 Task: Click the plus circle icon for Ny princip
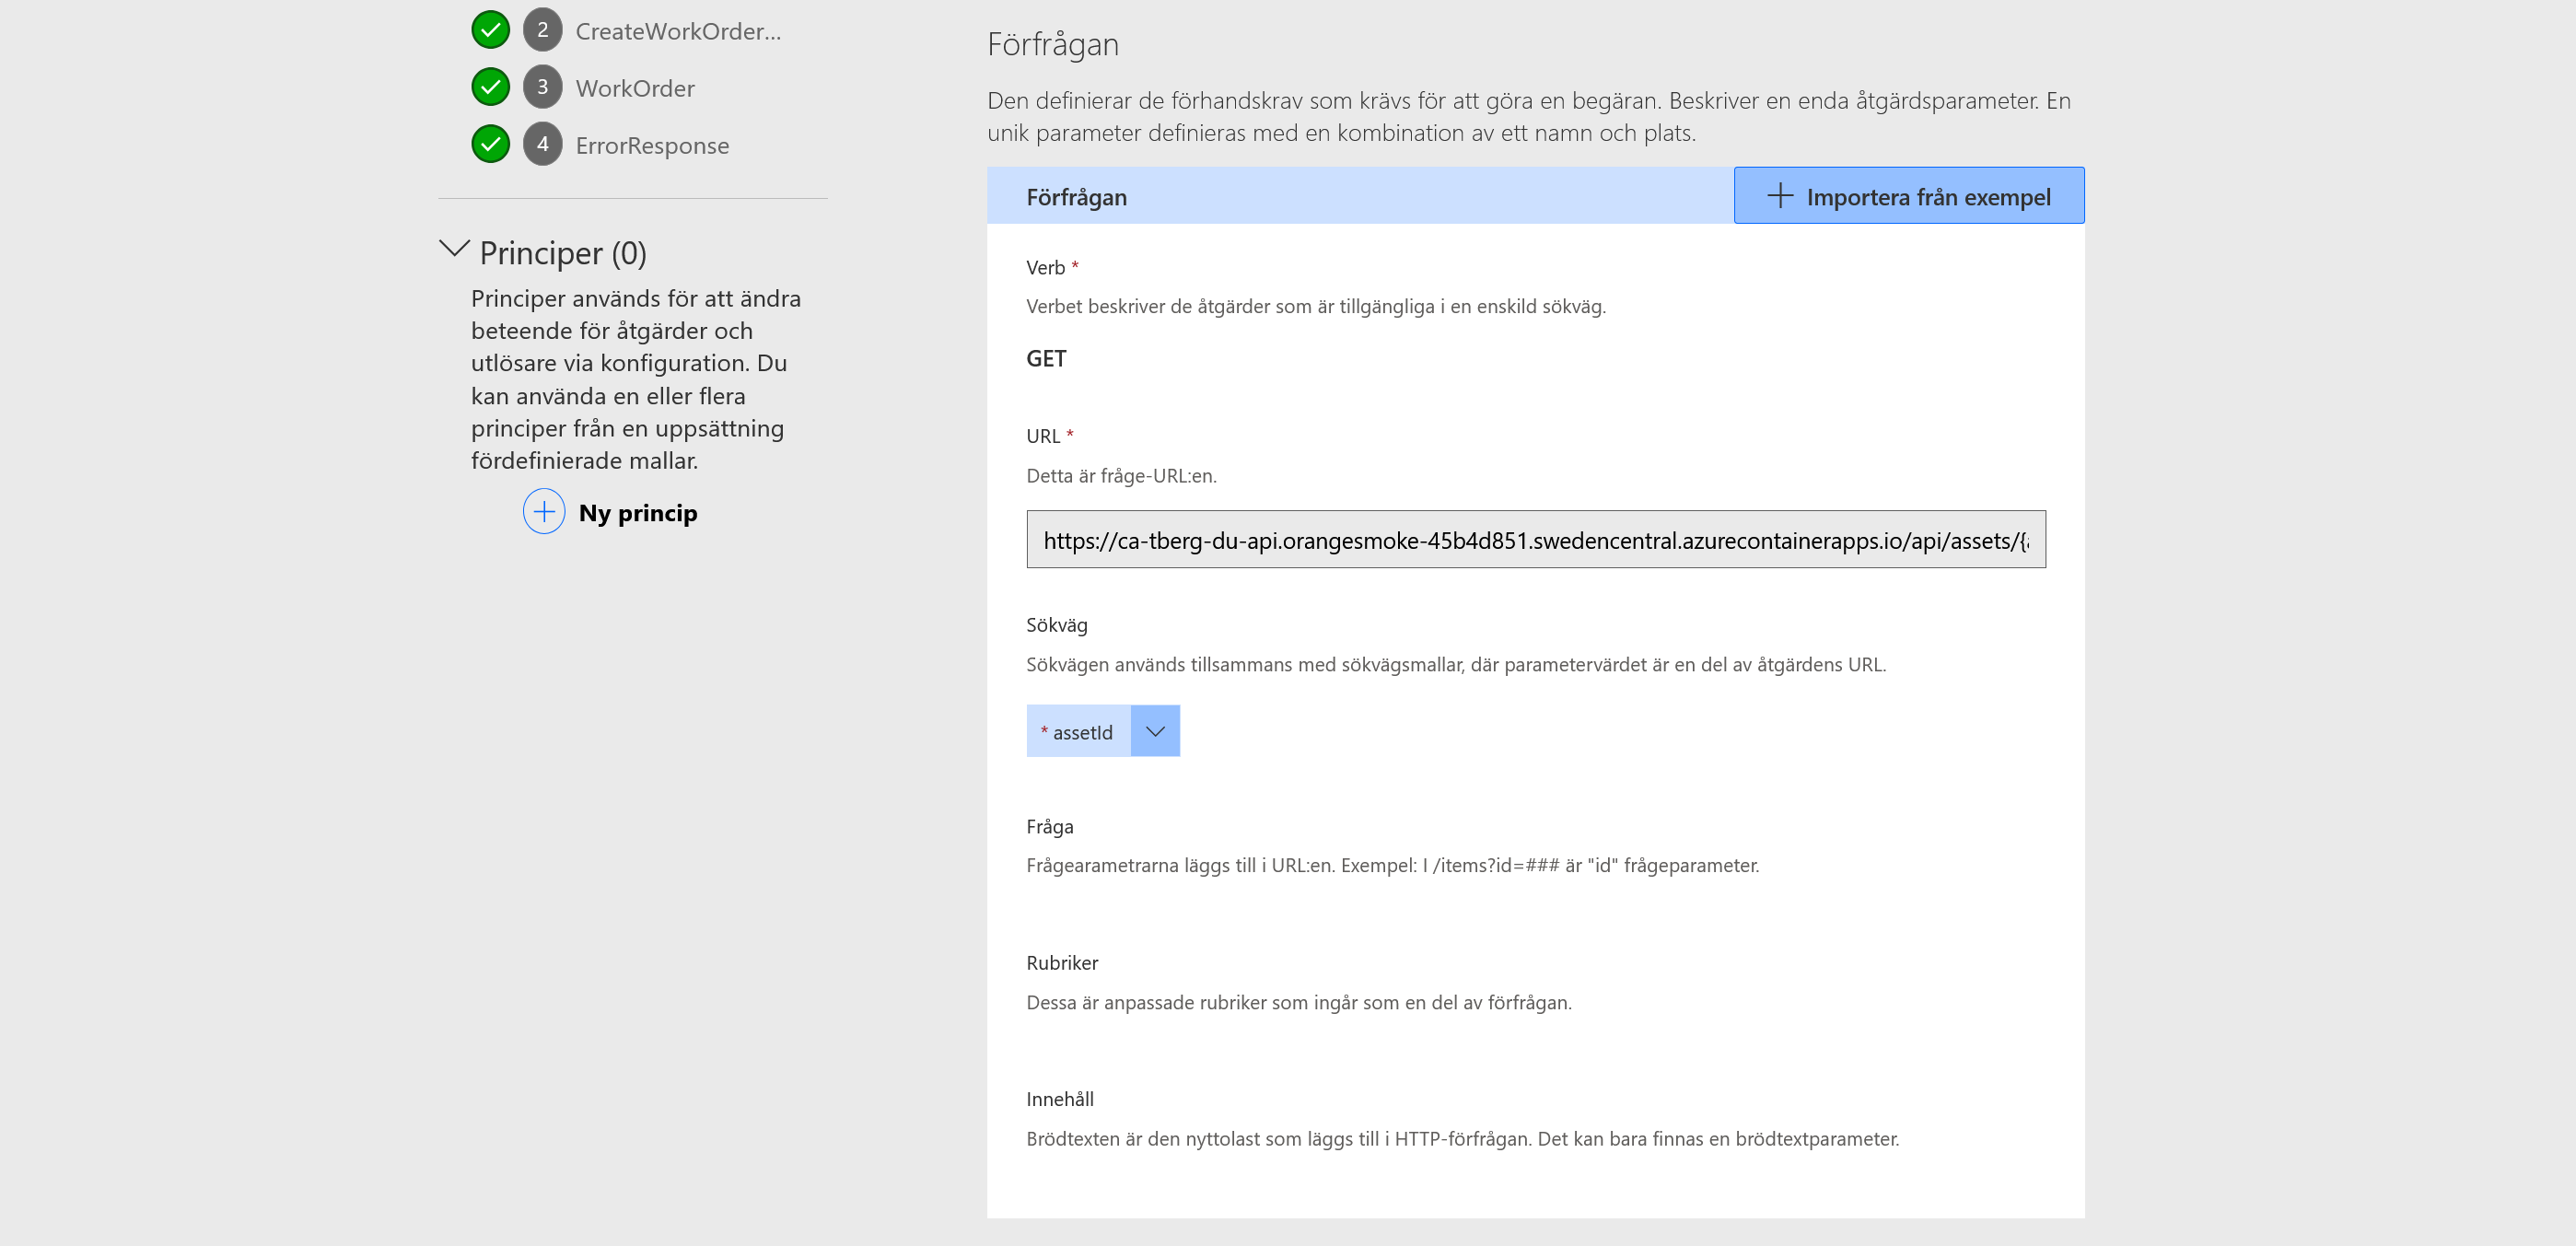(x=544, y=512)
